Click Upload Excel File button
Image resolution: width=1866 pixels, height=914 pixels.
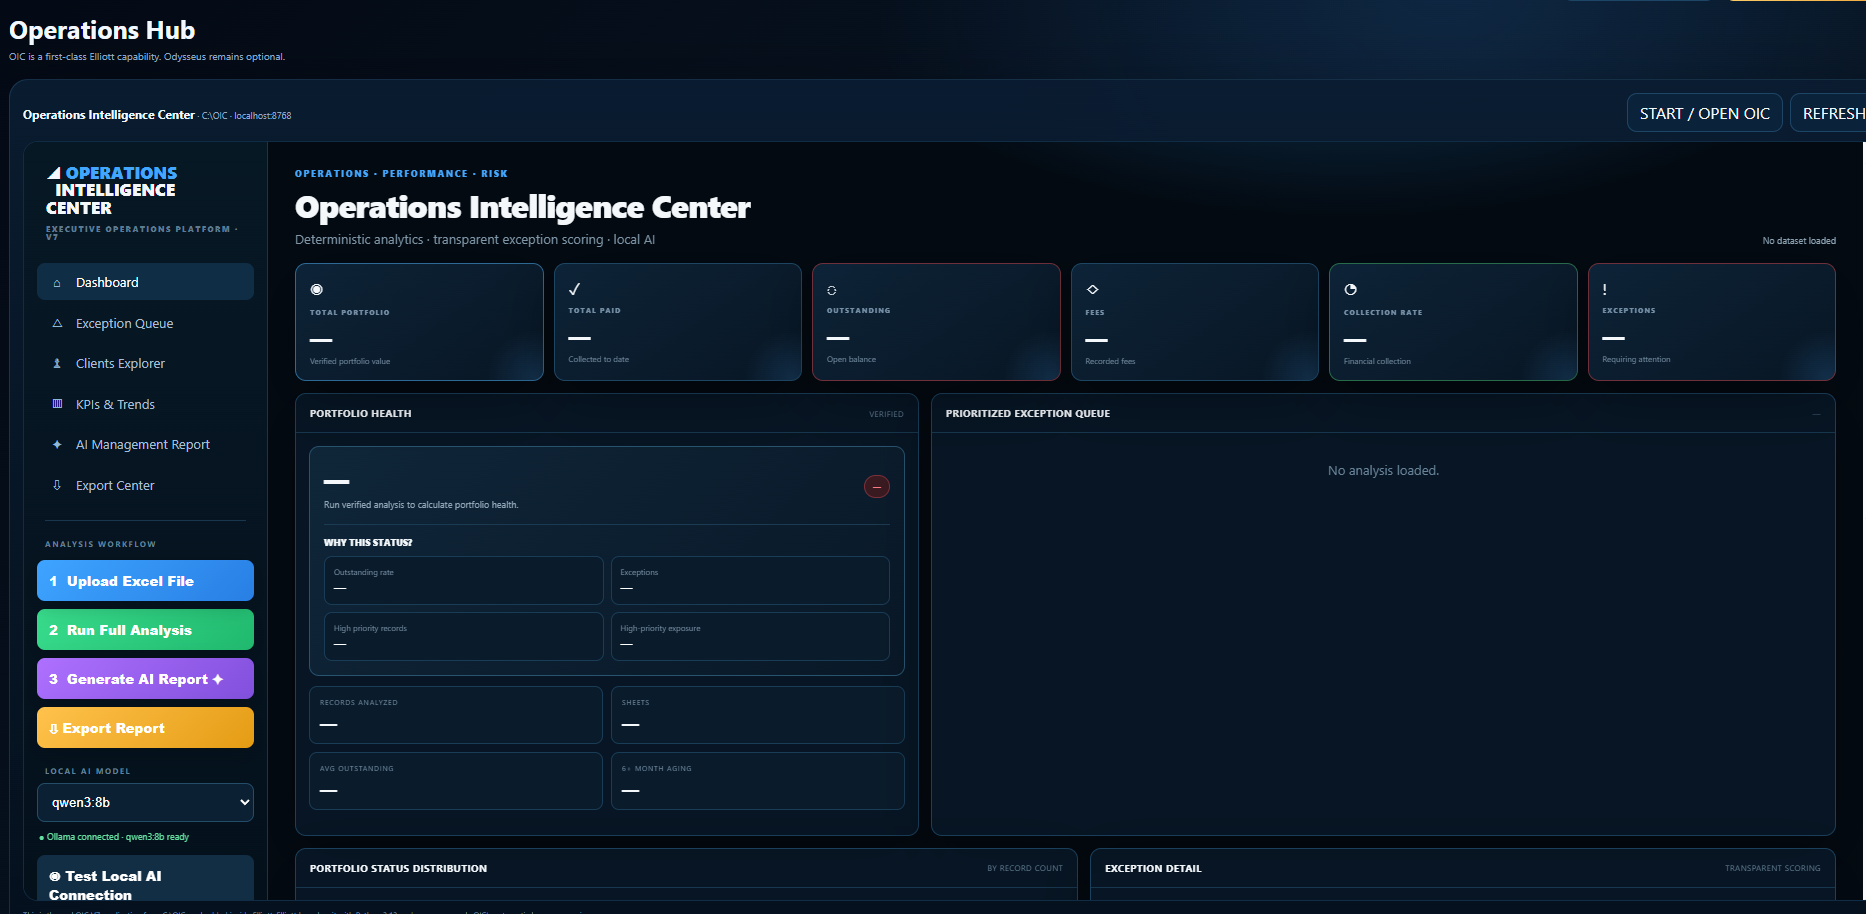point(145,581)
